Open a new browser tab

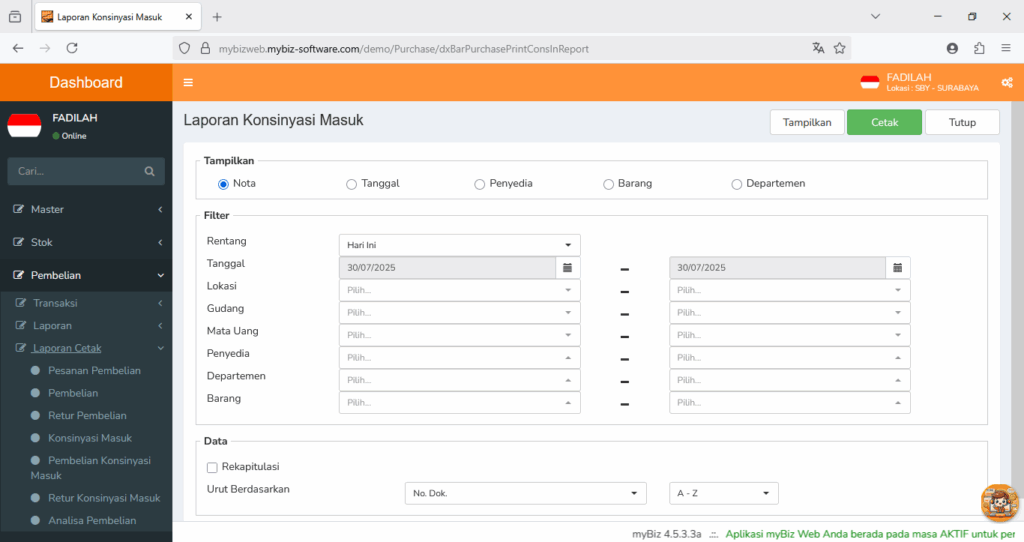point(217,17)
